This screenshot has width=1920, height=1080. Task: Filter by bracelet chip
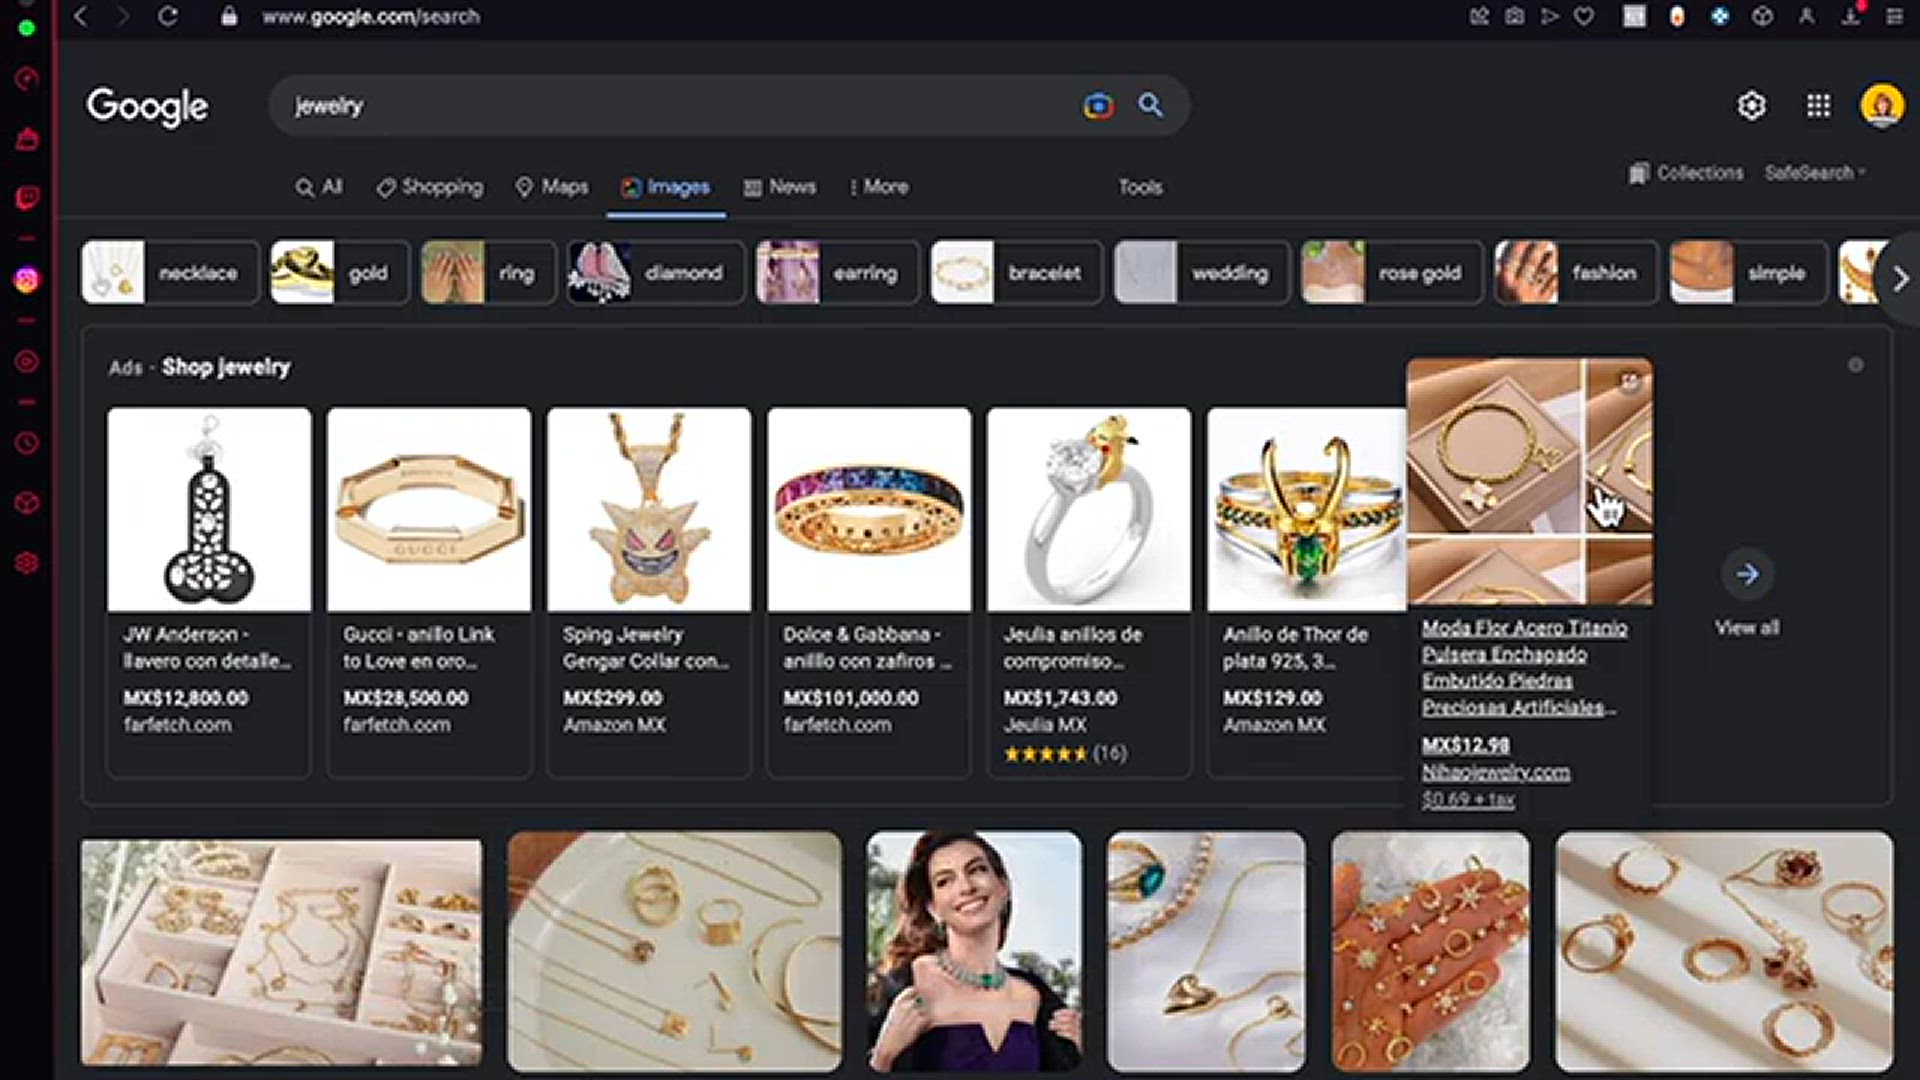tap(1016, 272)
